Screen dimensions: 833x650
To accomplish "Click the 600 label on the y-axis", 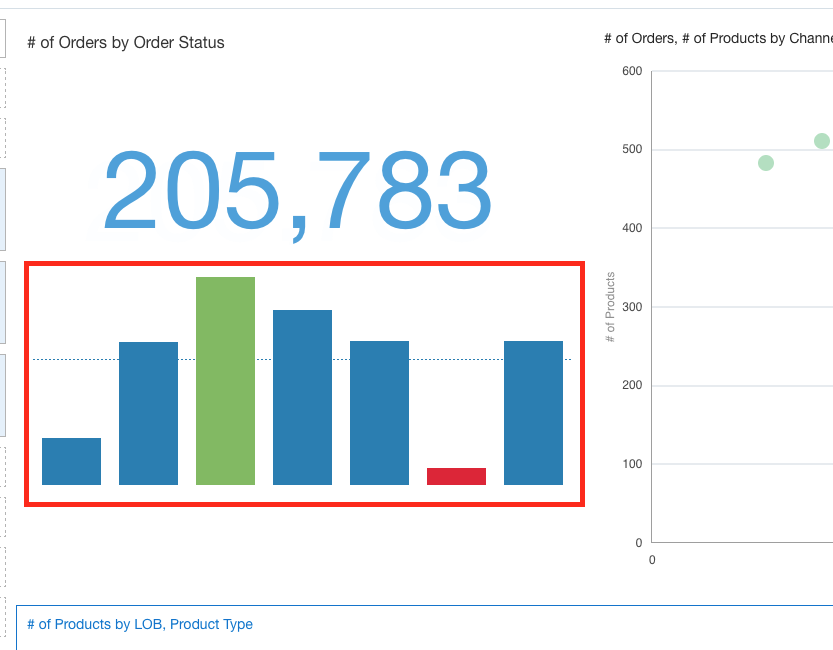I will click(x=632, y=71).
